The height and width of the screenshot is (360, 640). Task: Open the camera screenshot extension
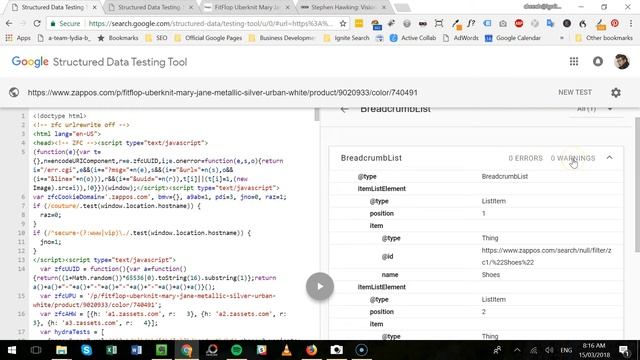[x=503, y=24]
